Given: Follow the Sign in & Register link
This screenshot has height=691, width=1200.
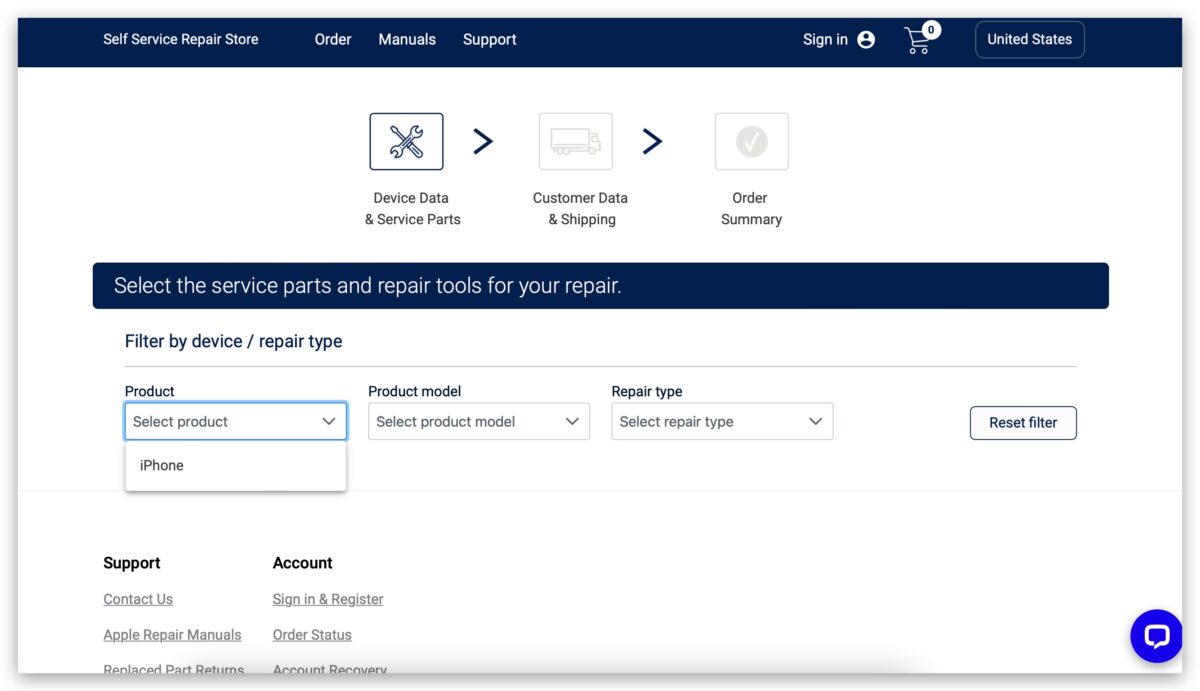Looking at the screenshot, I should (328, 599).
